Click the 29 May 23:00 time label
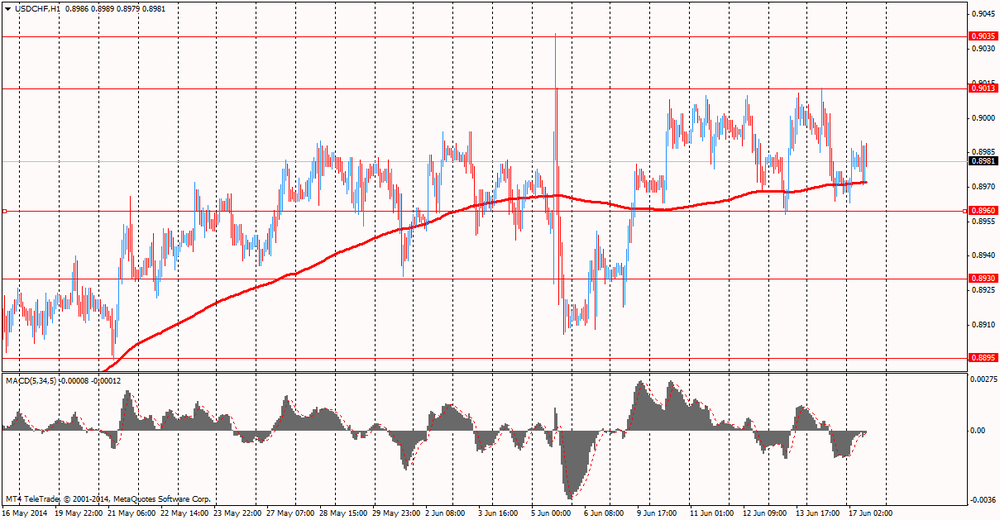 395,513
